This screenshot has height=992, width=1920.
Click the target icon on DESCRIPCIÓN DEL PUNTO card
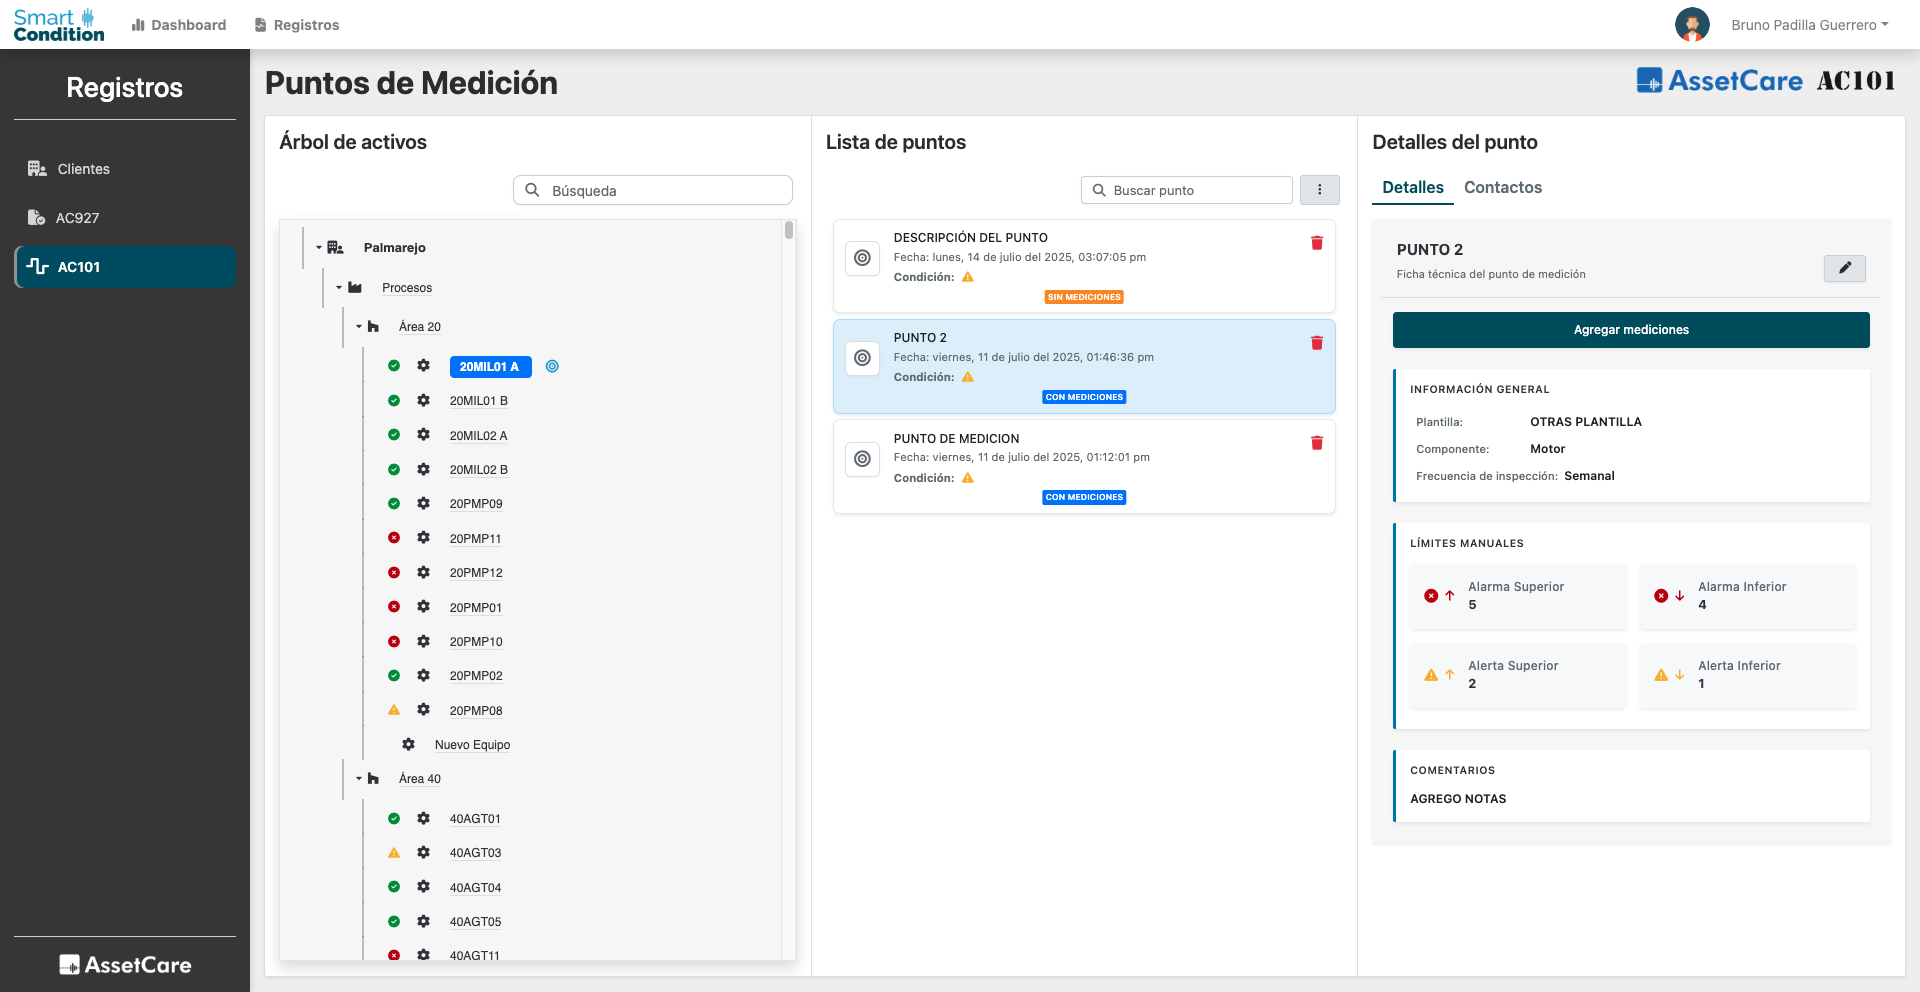(x=862, y=258)
